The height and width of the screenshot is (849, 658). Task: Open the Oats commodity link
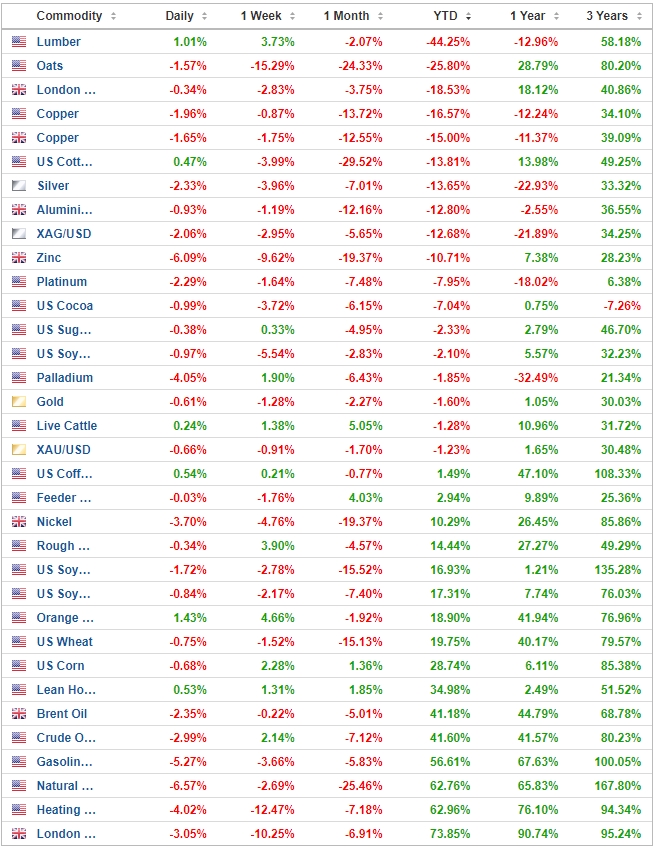(x=50, y=66)
